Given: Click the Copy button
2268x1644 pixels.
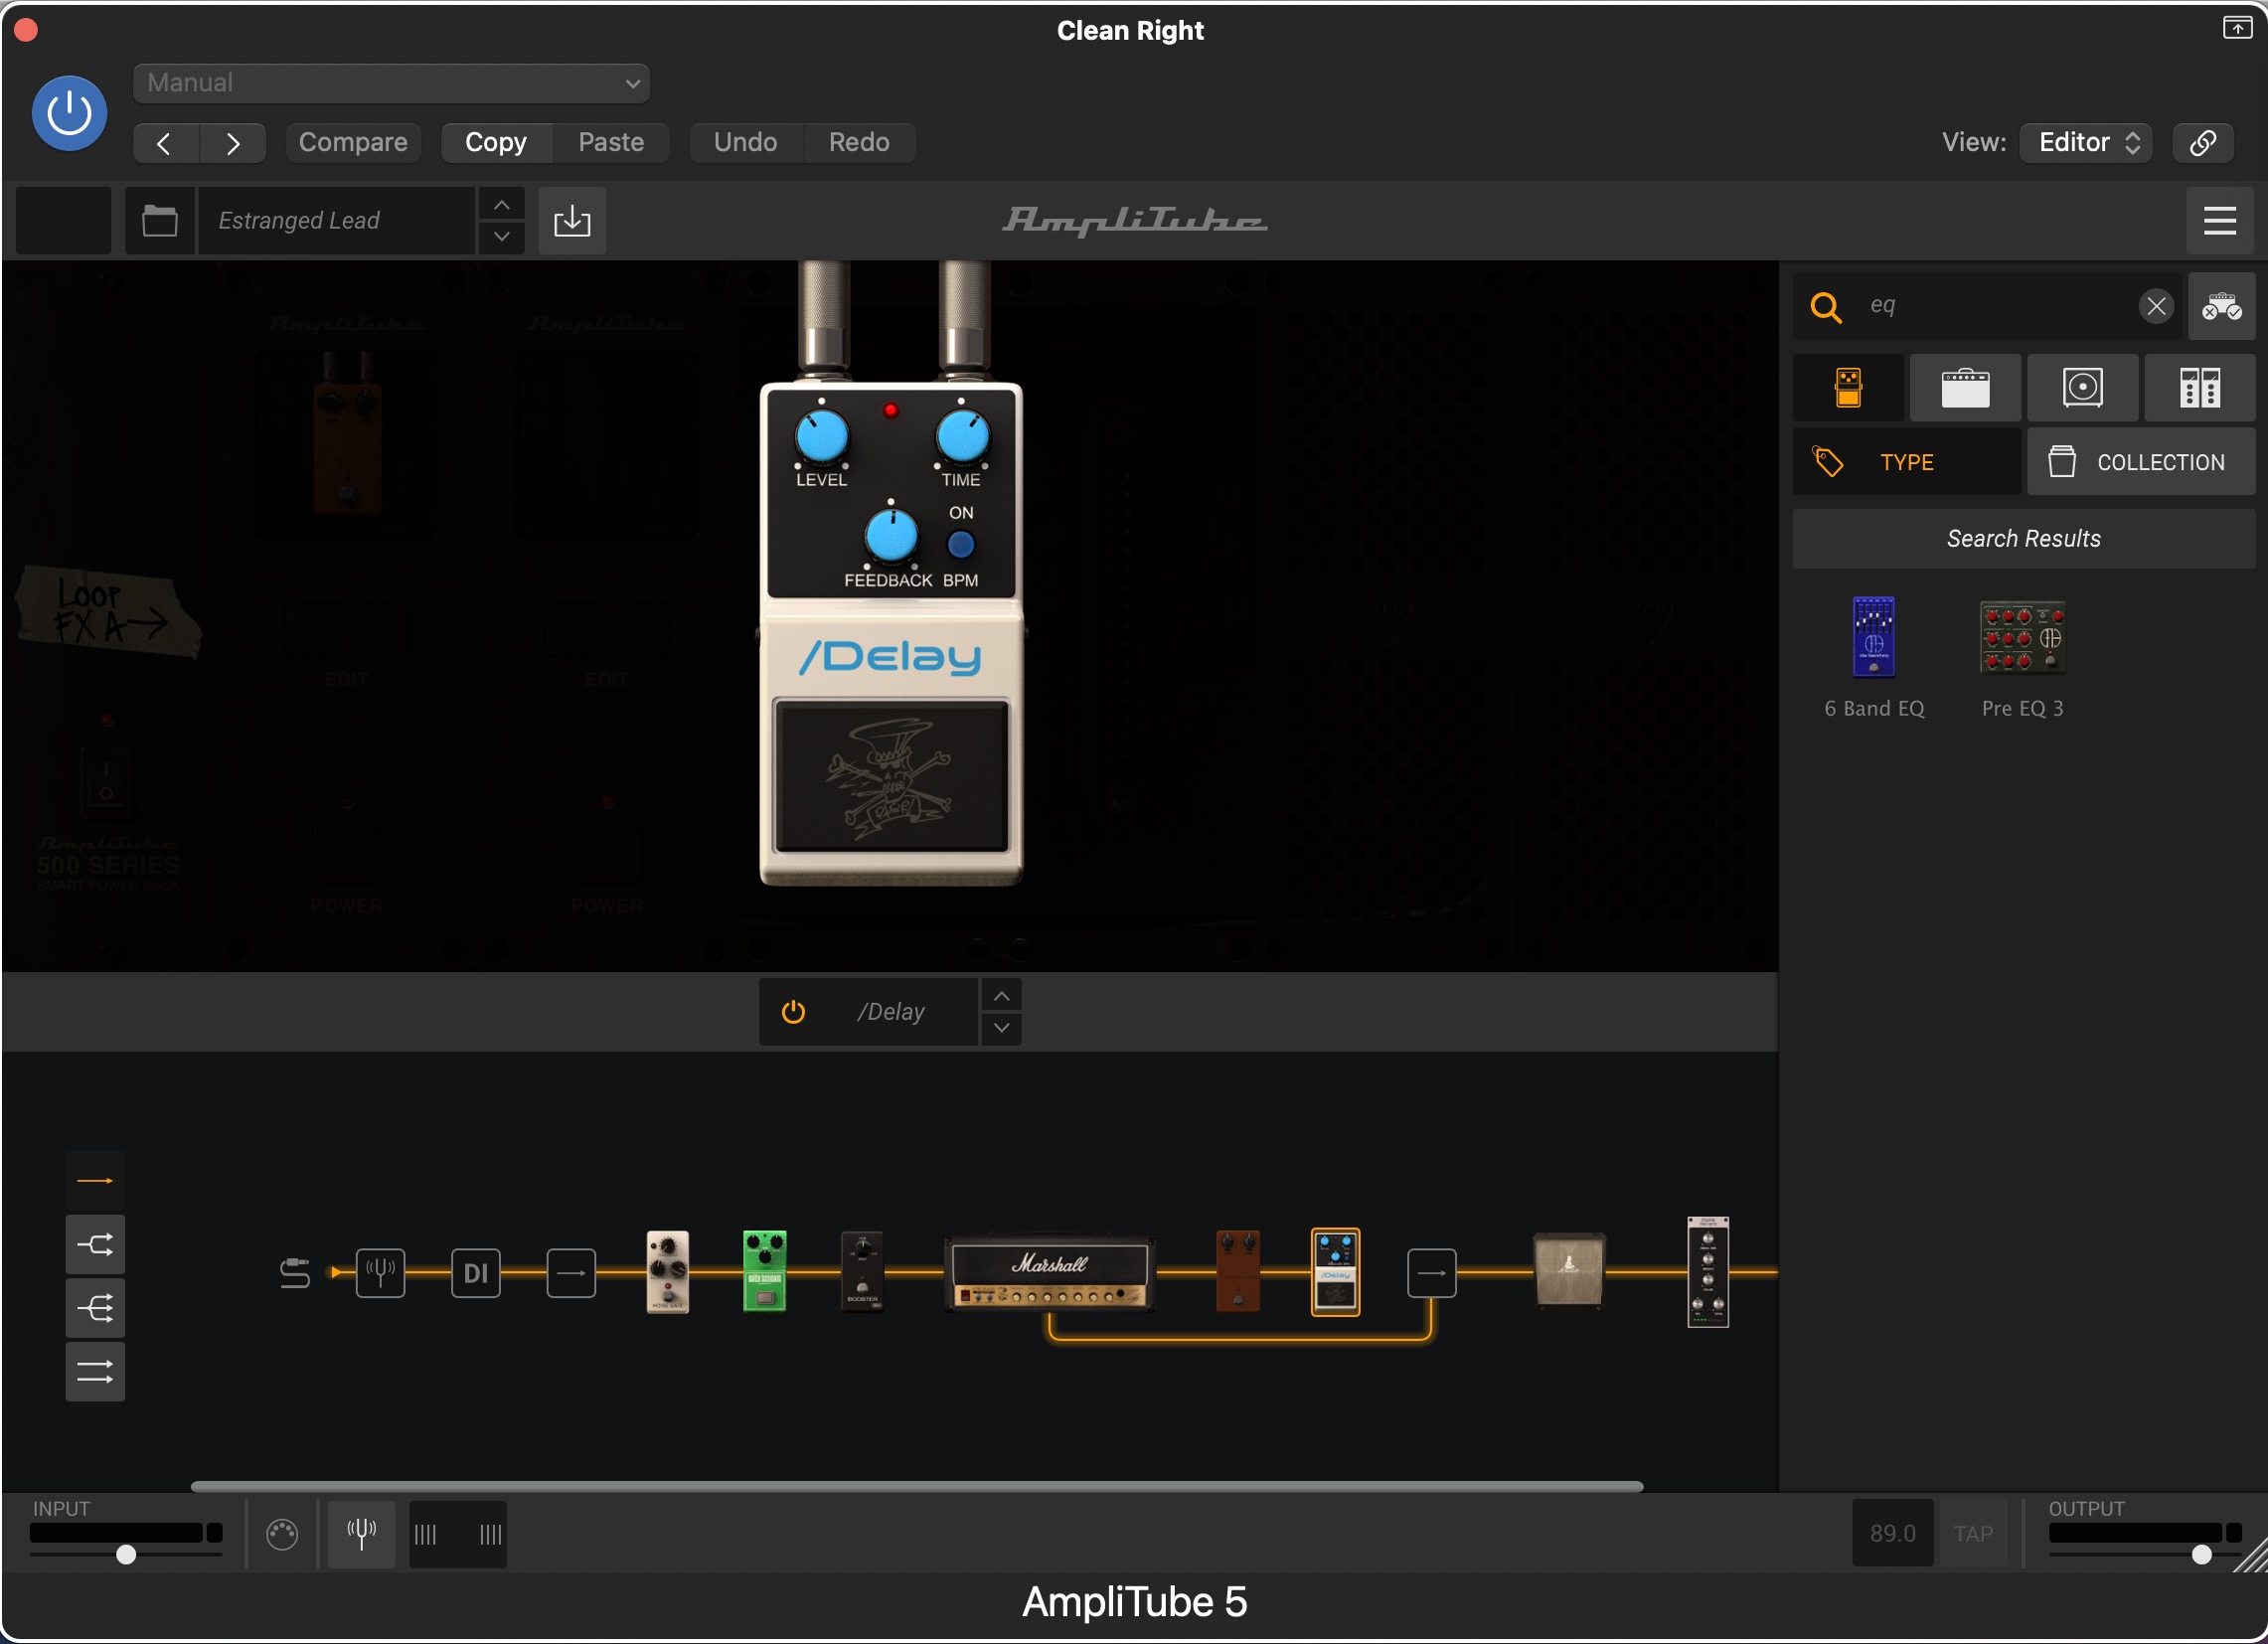Looking at the screenshot, I should pos(496,143).
